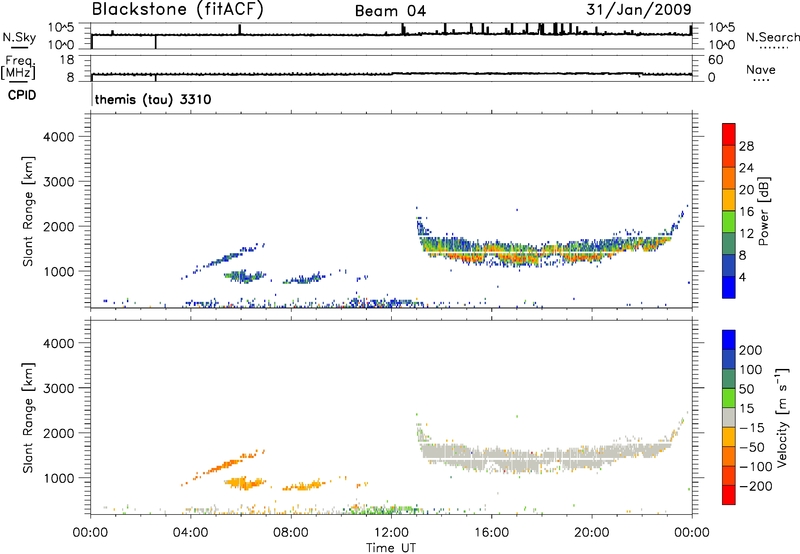Click the N.Sky legend label

coord(19,37)
